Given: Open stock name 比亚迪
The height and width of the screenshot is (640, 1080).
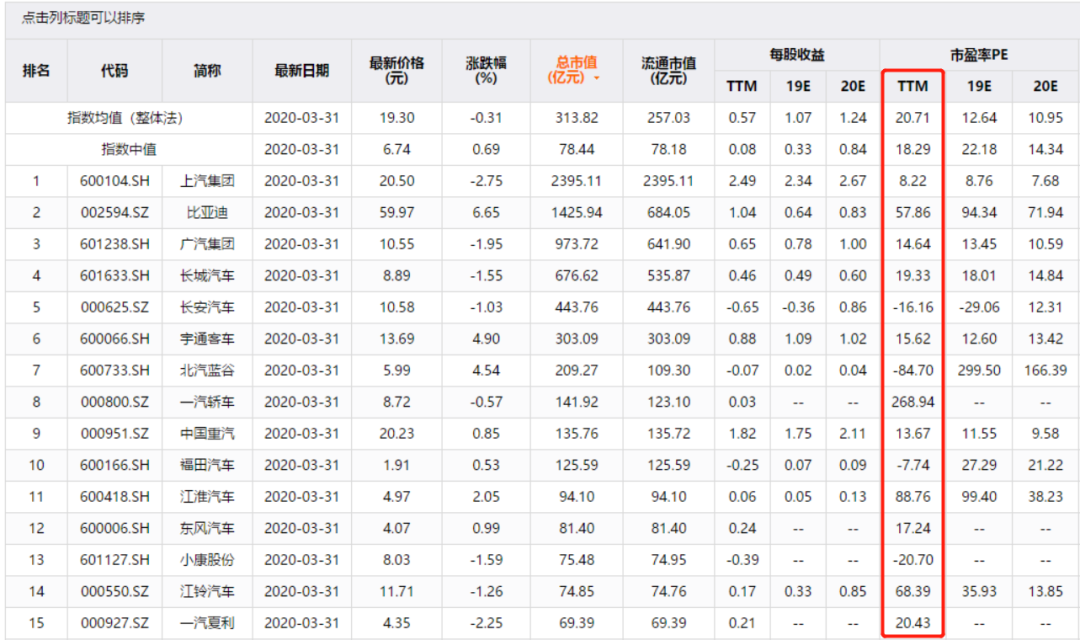Looking at the screenshot, I should pos(207,213).
